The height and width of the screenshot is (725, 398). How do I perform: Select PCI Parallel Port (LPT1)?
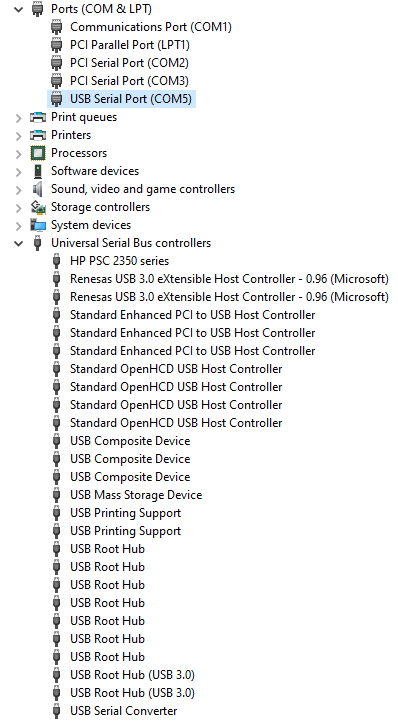pyautogui.click(x=130, y=45)
